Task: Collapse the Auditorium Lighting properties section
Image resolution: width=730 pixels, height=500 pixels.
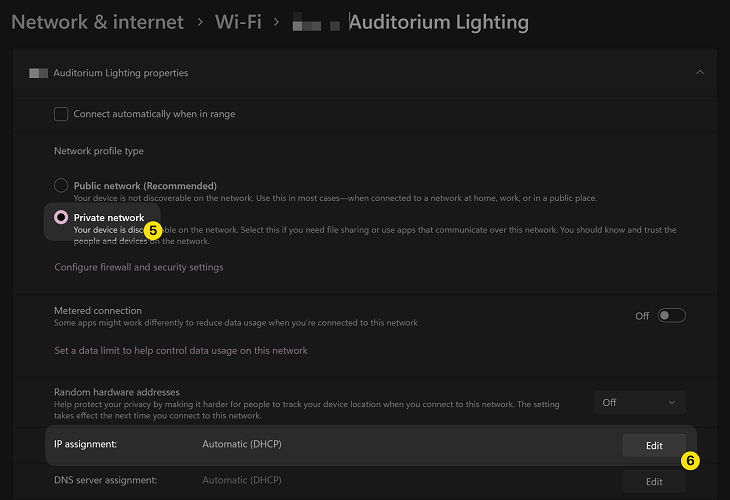Action: [x=700, y=73]
